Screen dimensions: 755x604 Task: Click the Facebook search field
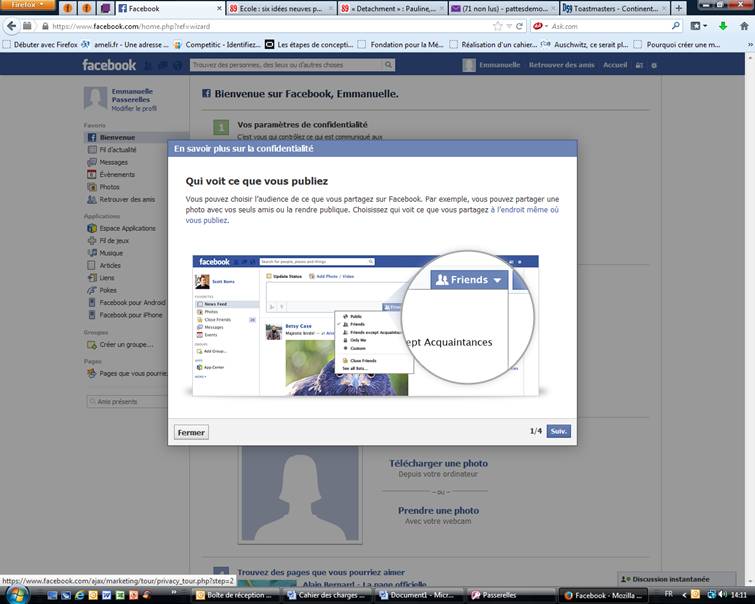(x=286, y=65)
